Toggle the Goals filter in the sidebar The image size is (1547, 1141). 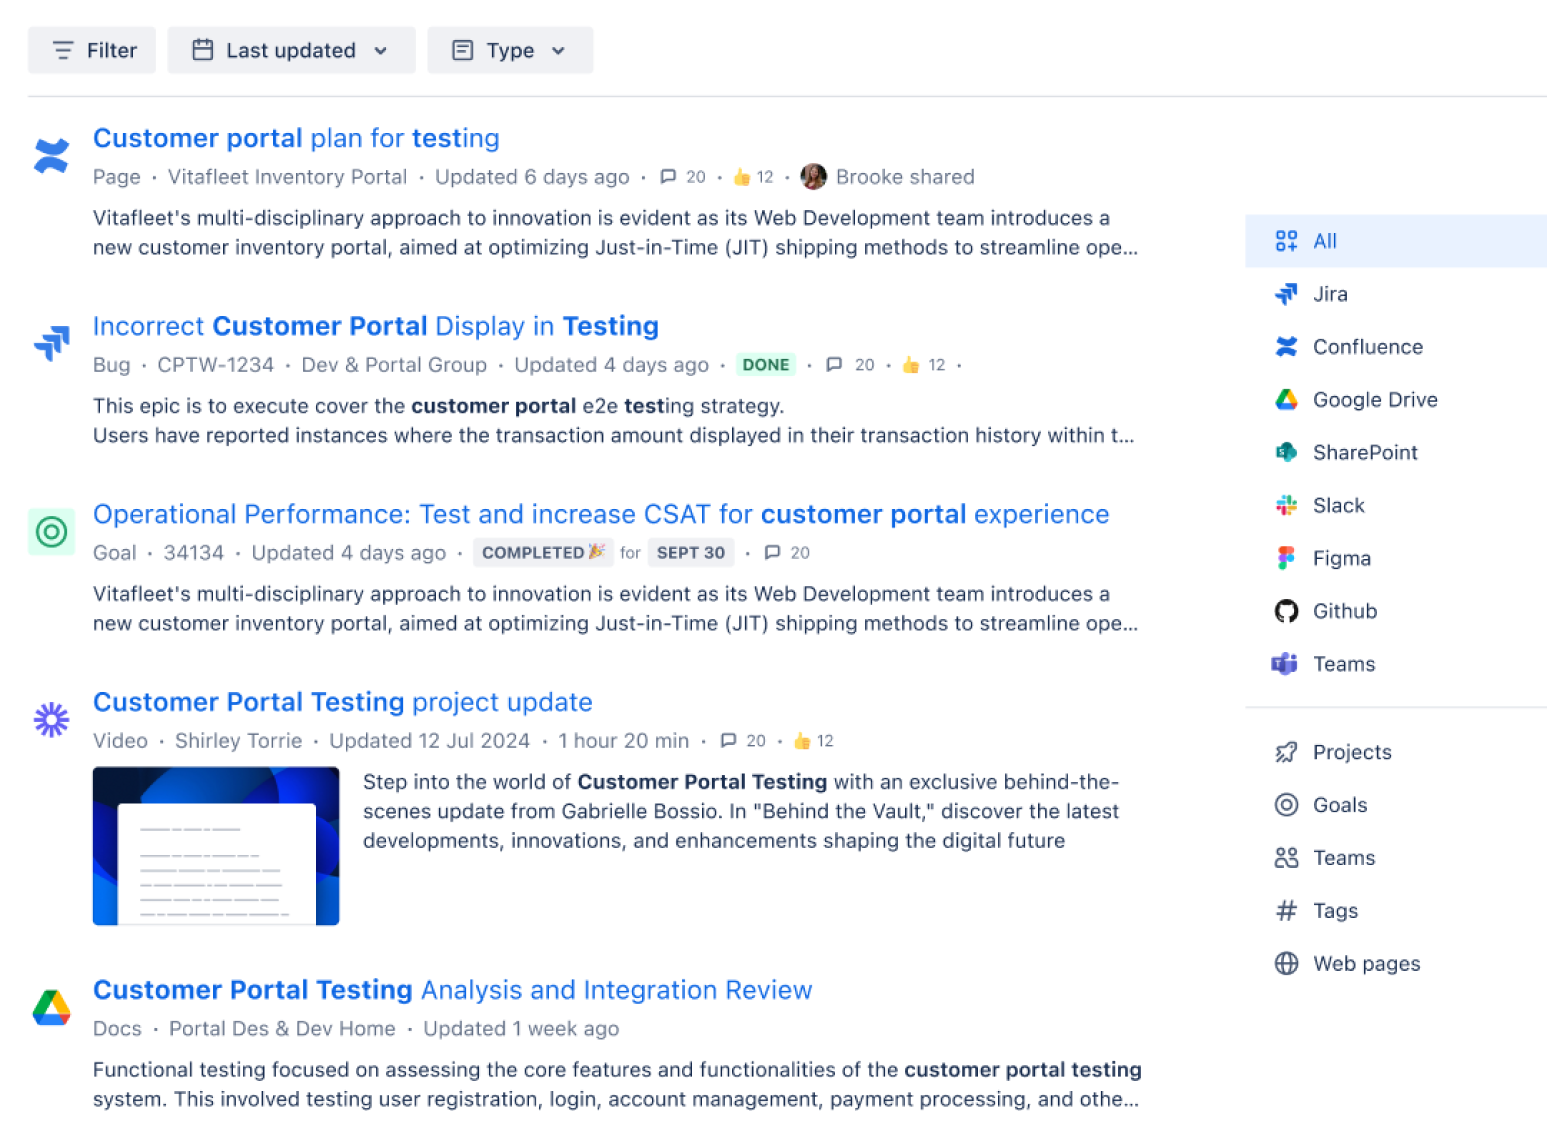click(1339, 805)
